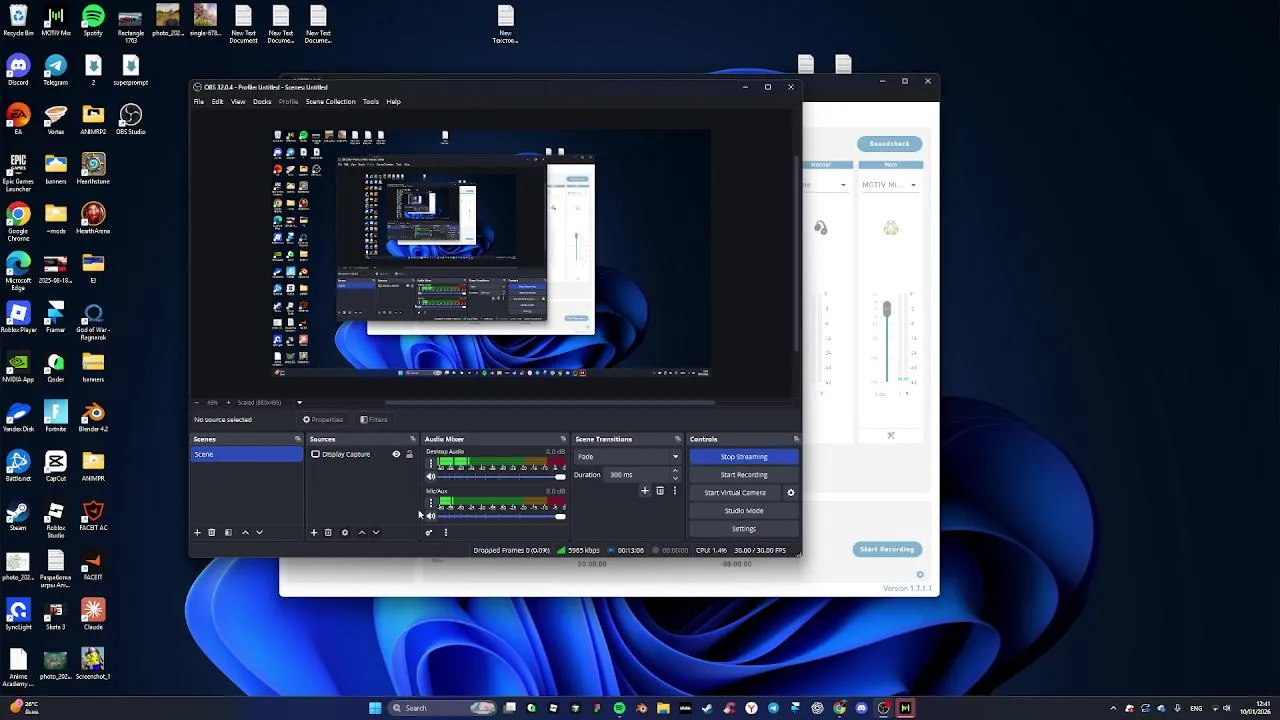
Task: Open OBS Settings button
Action: 744,528
